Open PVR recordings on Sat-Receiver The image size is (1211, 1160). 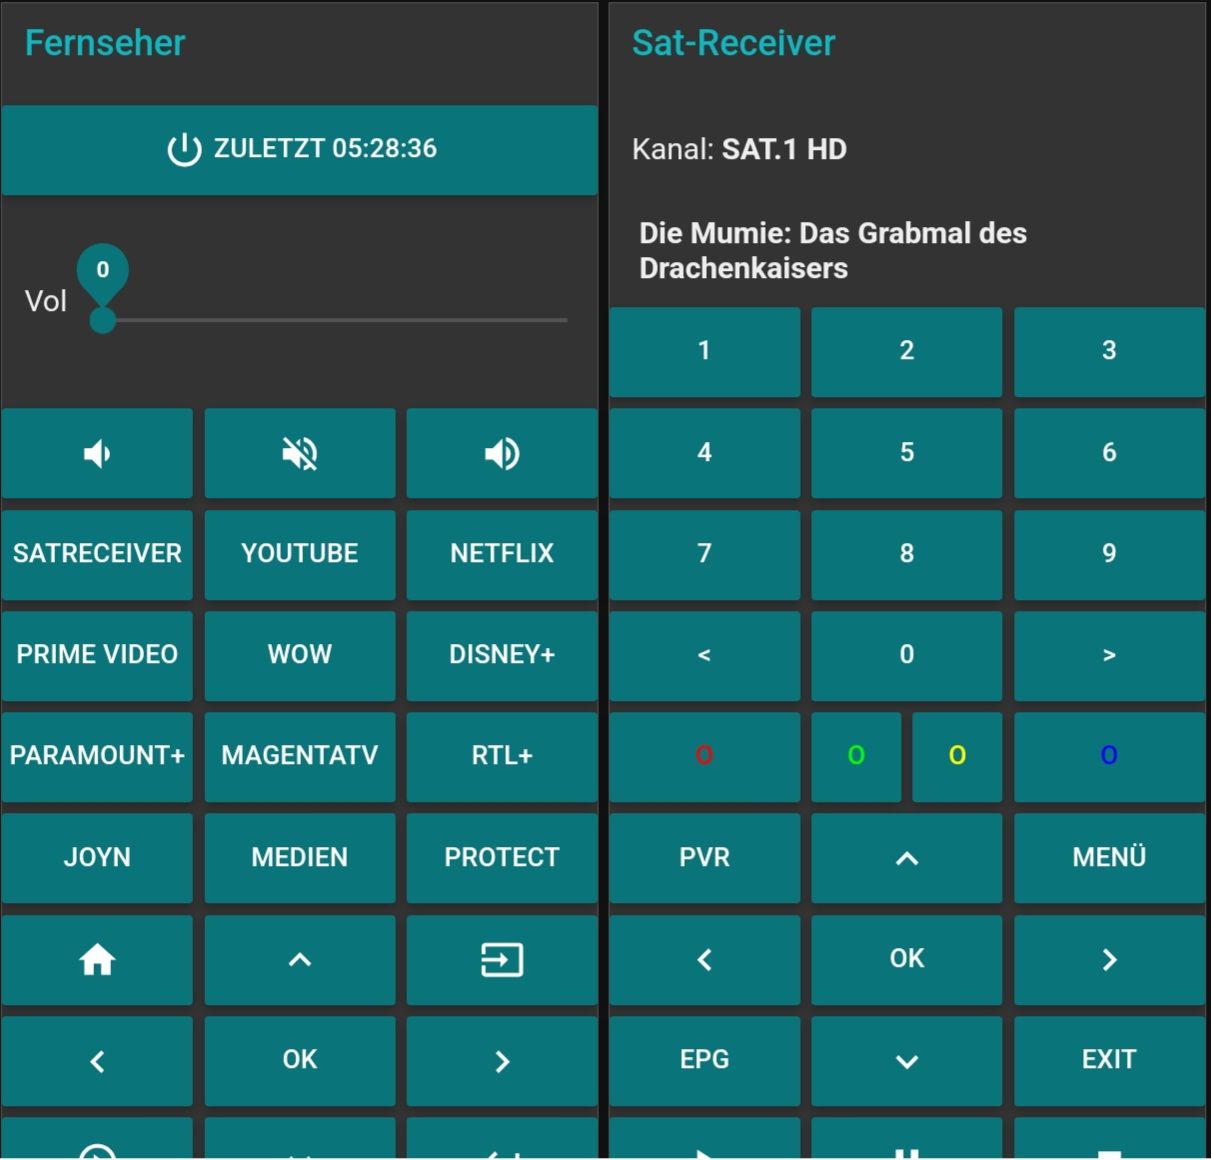click(x=705, y=858)
